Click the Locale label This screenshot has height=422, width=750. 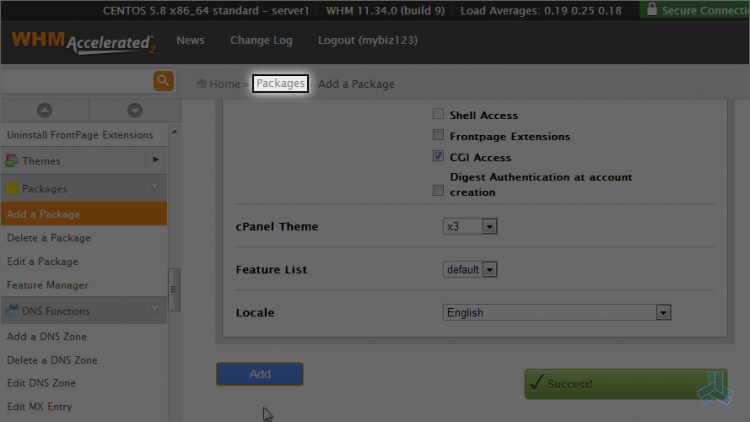[255, 312]
